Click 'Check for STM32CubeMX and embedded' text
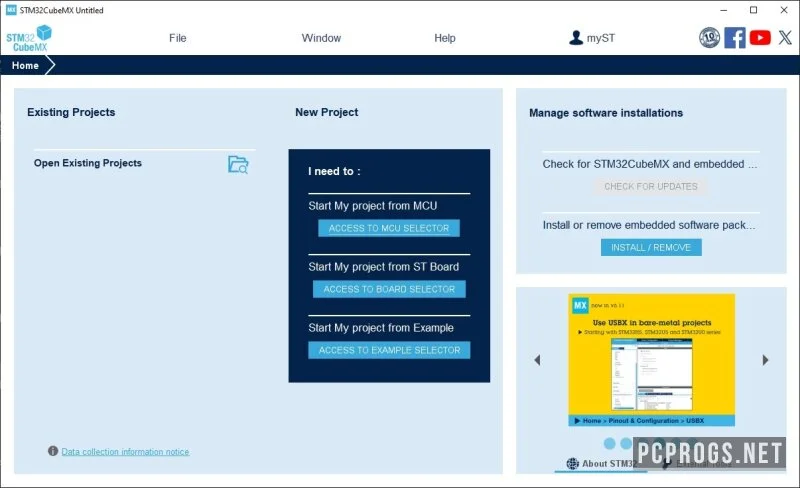This screenshot has height=488, width=800. 649,164
